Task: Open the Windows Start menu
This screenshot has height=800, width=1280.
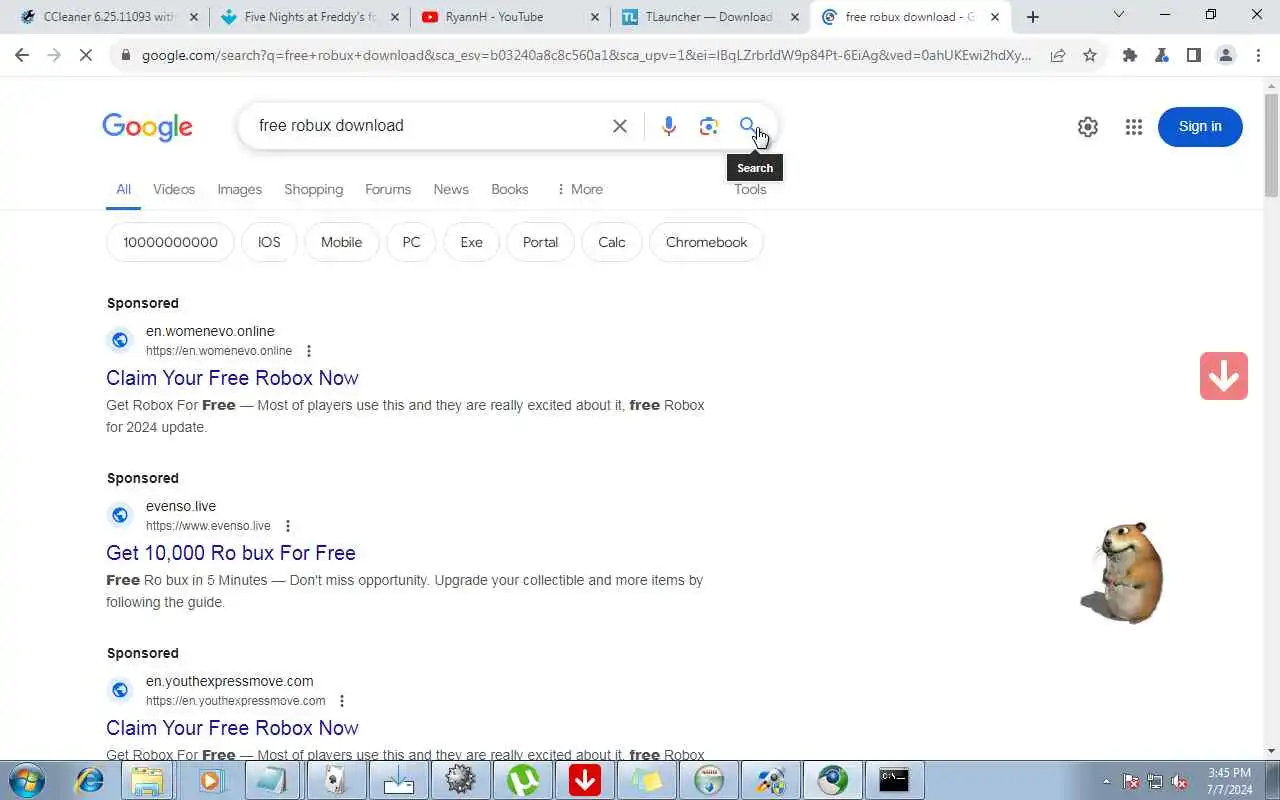Action: (26, 780)
